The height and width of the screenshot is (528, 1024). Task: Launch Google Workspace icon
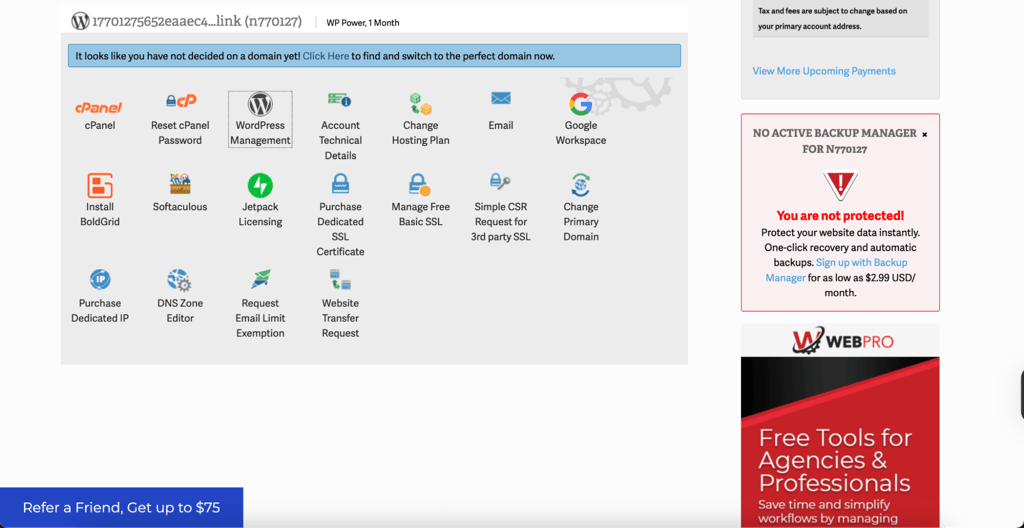(581, 103)
